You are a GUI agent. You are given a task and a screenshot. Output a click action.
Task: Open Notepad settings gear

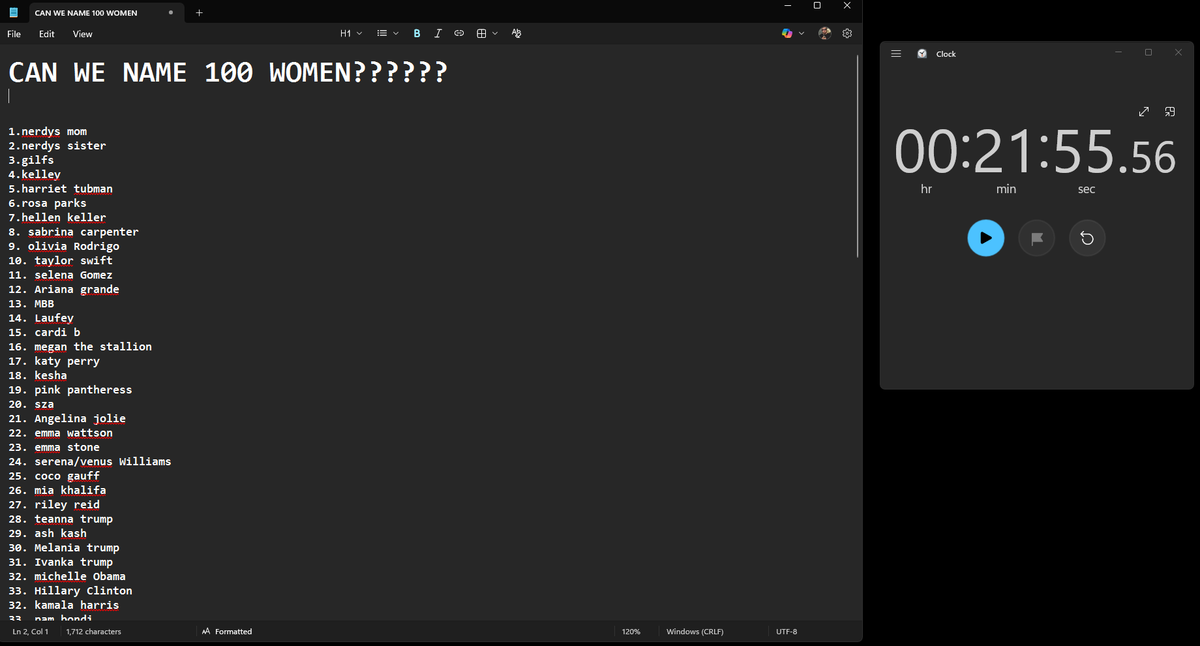pyautogui.click(x=847, y=34)
